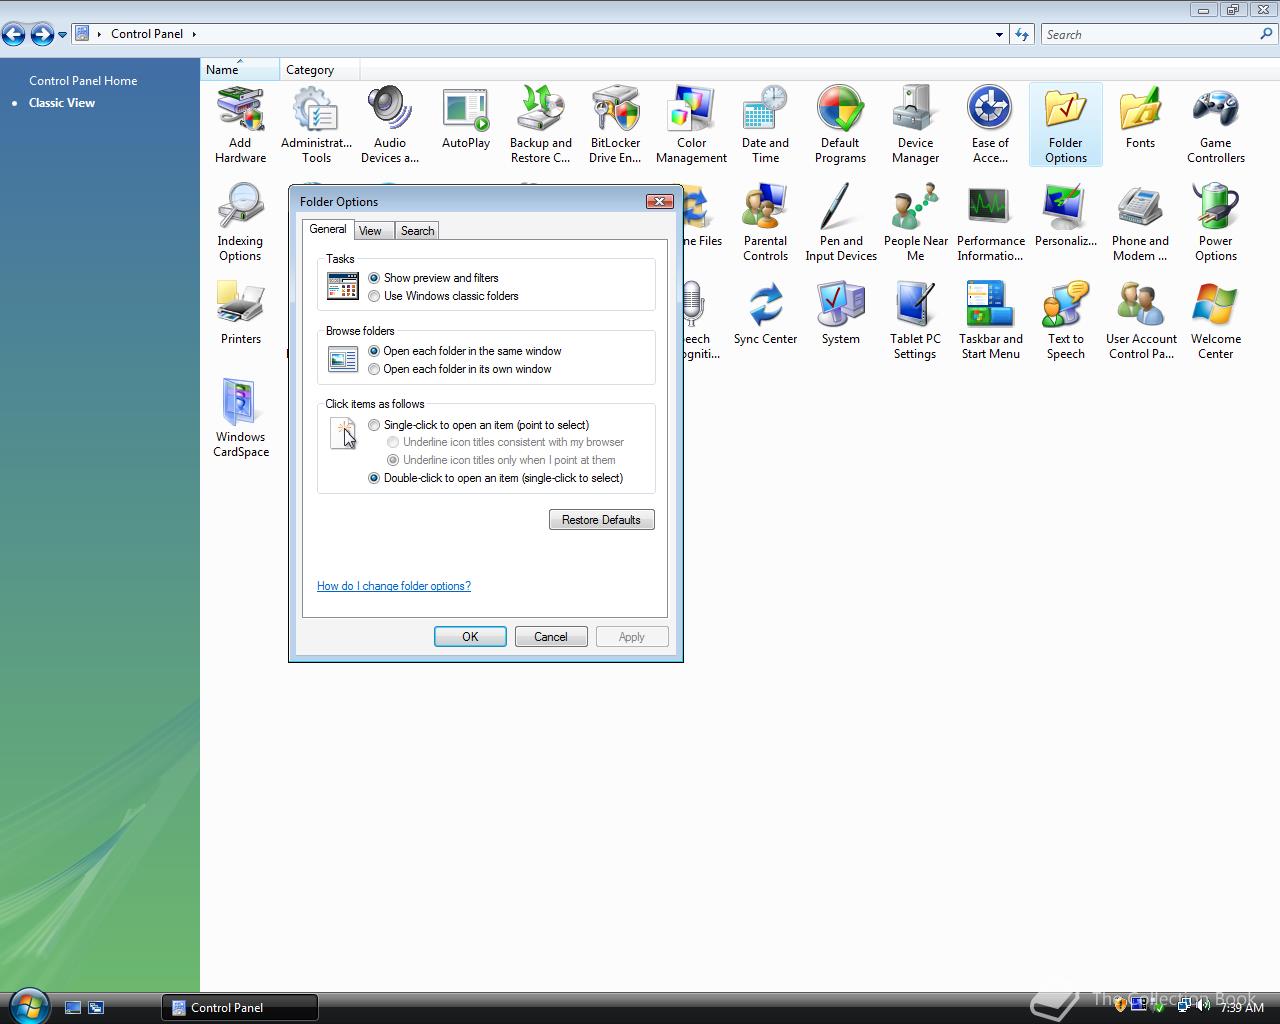Select Show preview and filters option

(x=433, y=278)
